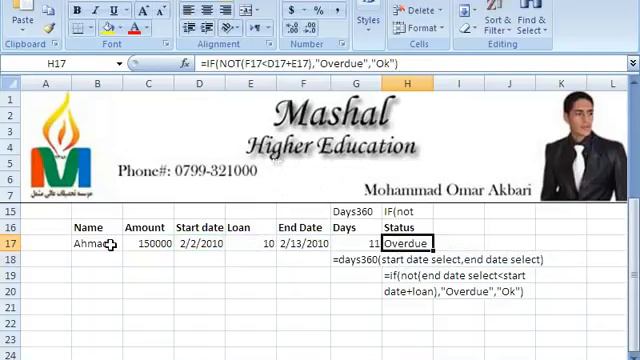Select the Days360 label cell
640x360 pixels.
[x=356, y=211]
